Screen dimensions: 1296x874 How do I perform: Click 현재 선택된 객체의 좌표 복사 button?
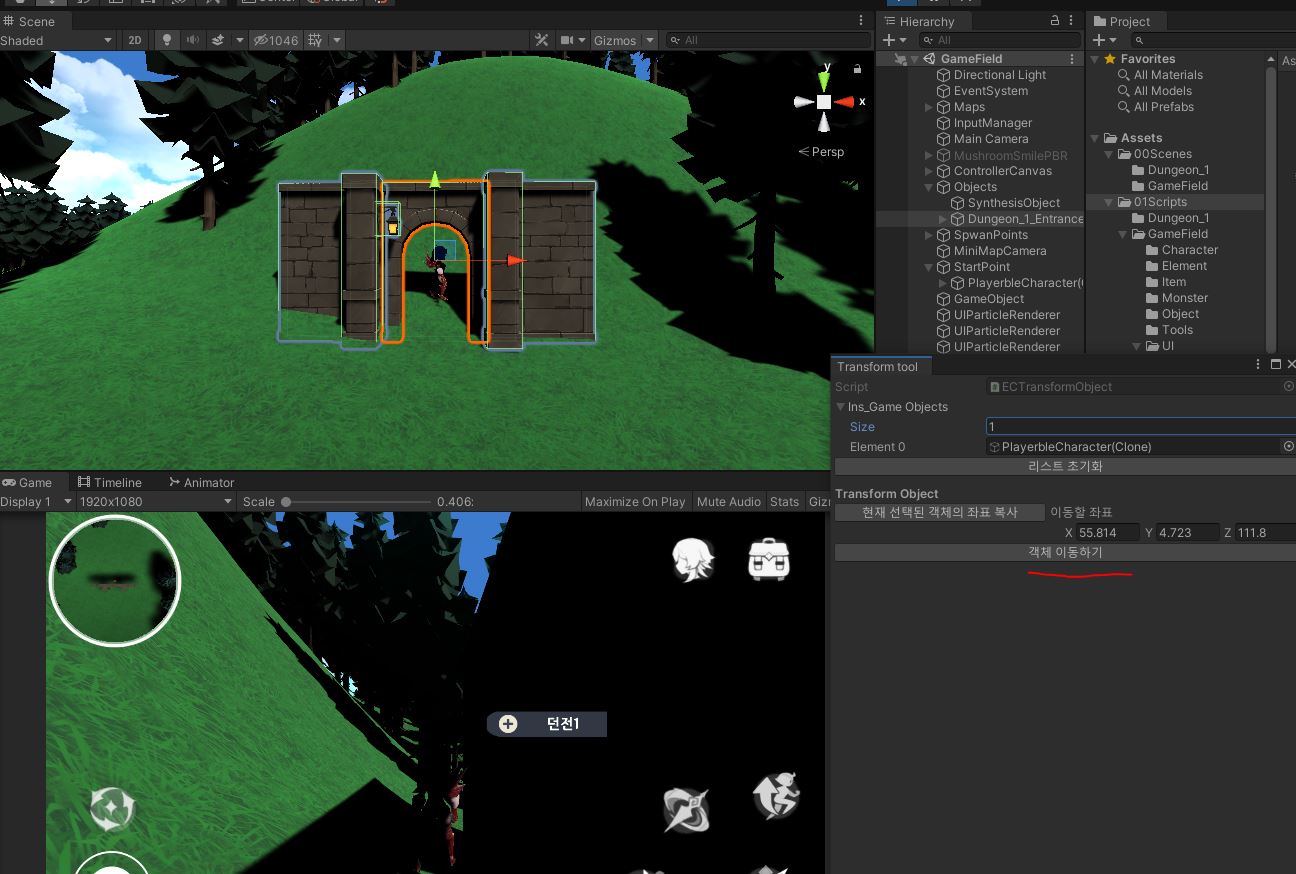(939, 512)
